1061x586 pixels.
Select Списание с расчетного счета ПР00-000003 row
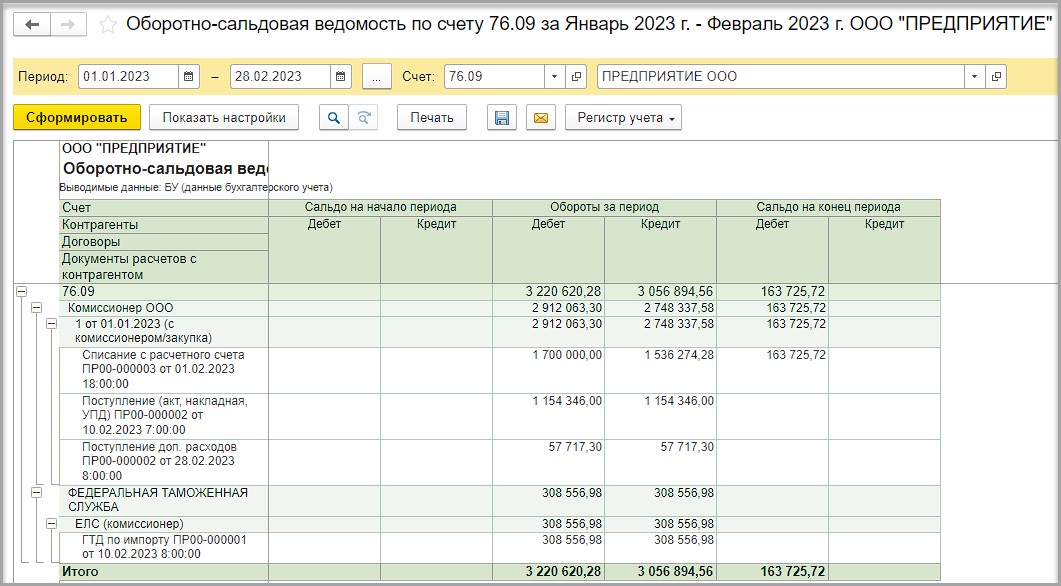click(163, 369)
